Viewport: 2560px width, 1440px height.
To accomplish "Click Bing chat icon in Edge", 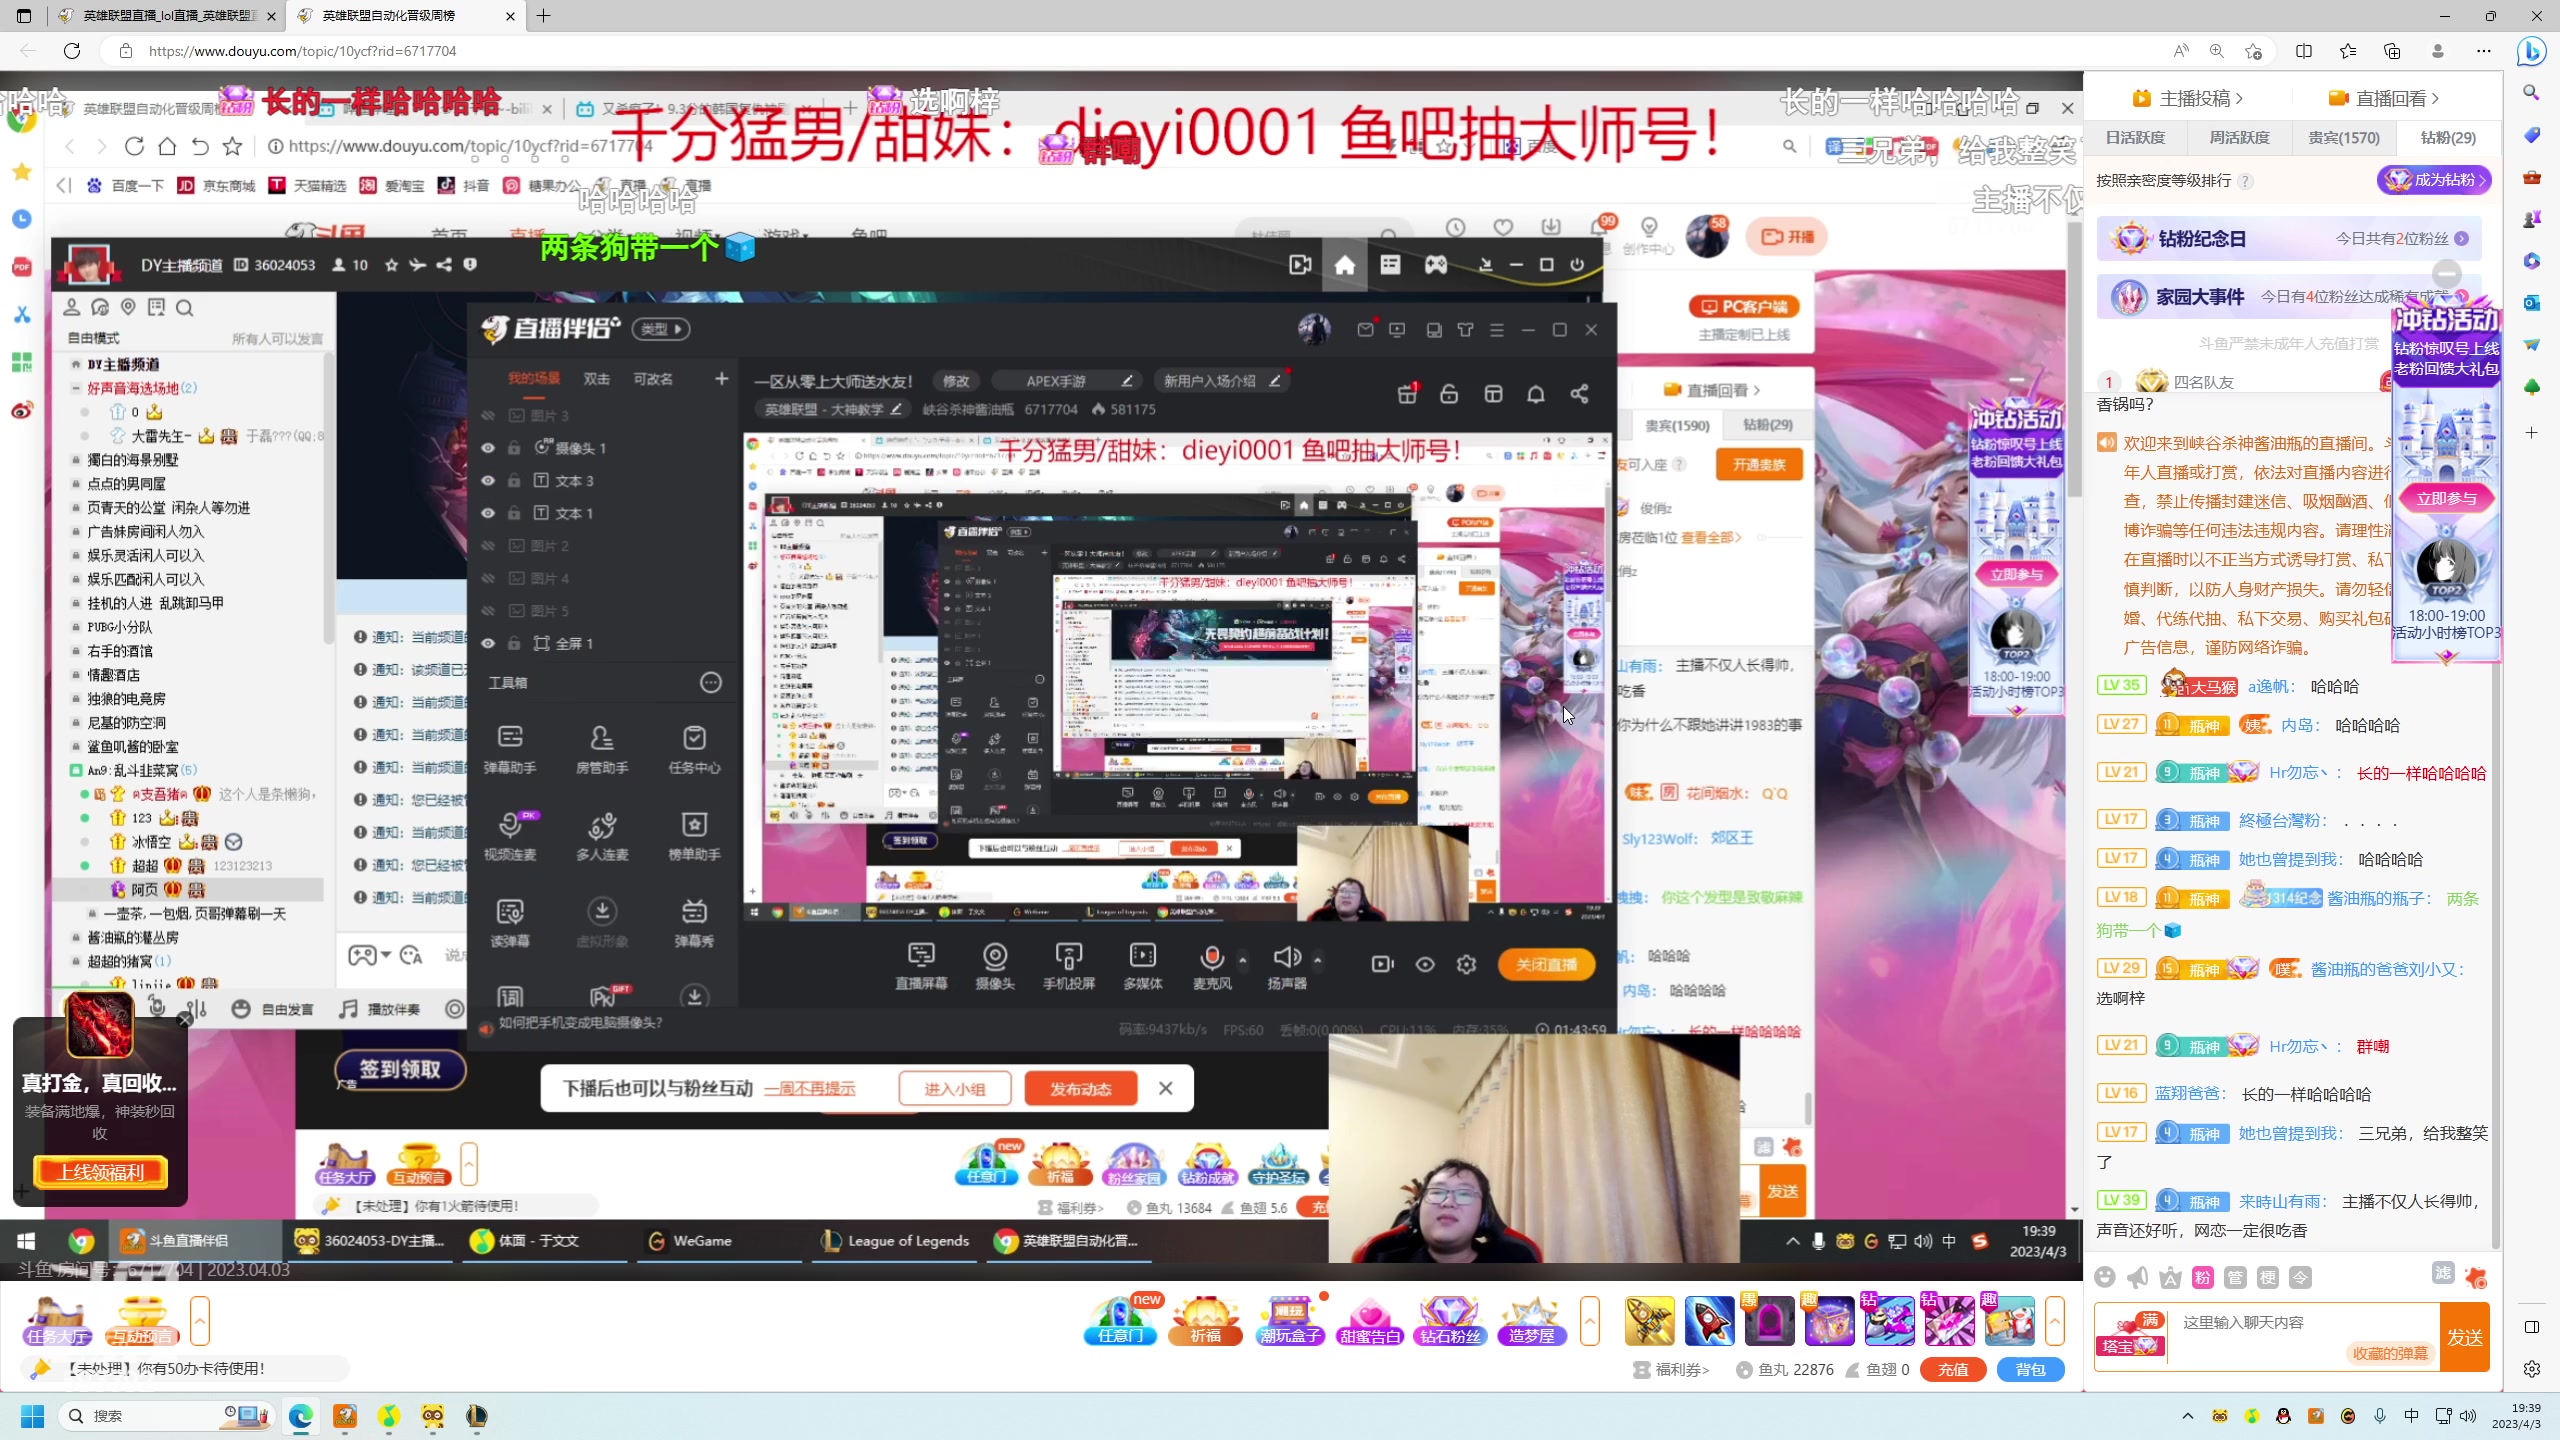I will click(2531, 50).
